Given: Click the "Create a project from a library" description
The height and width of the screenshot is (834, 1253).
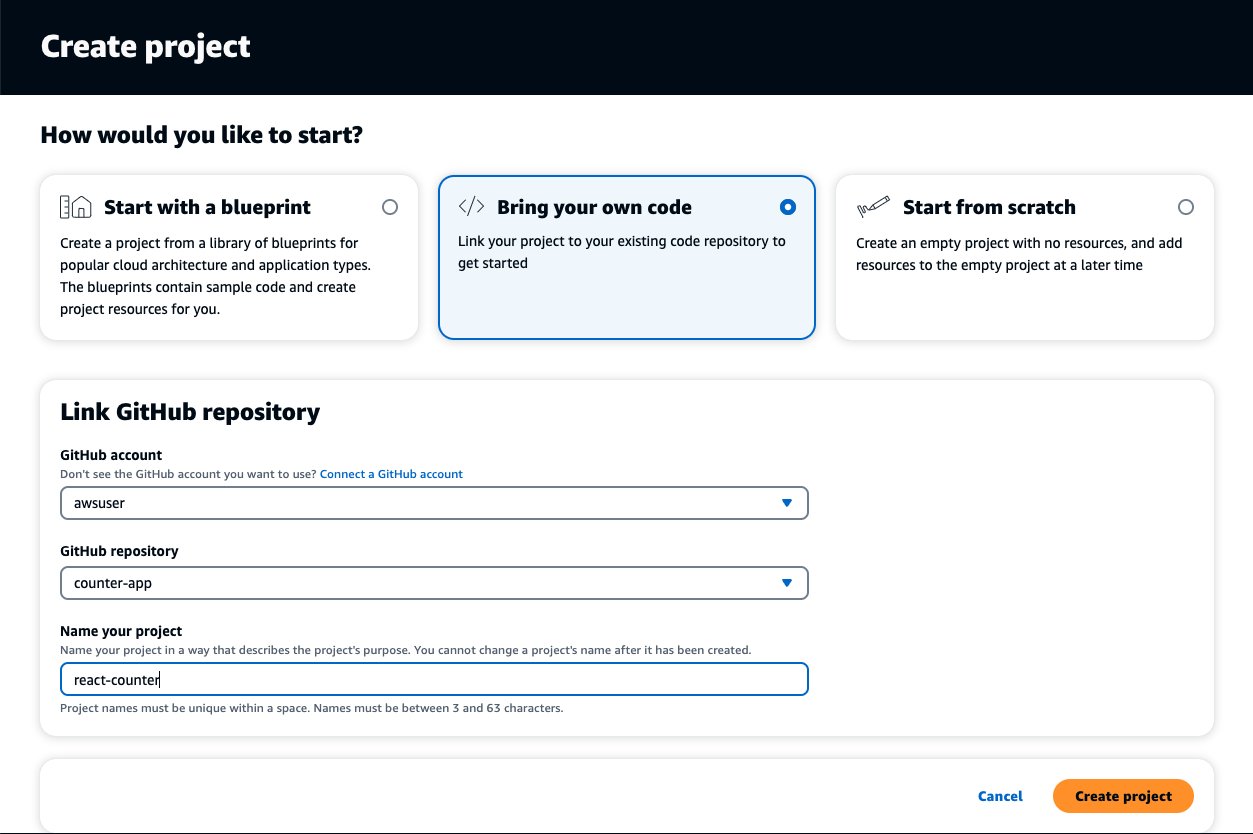Looking at the screenshot, I should click(215, 276).
